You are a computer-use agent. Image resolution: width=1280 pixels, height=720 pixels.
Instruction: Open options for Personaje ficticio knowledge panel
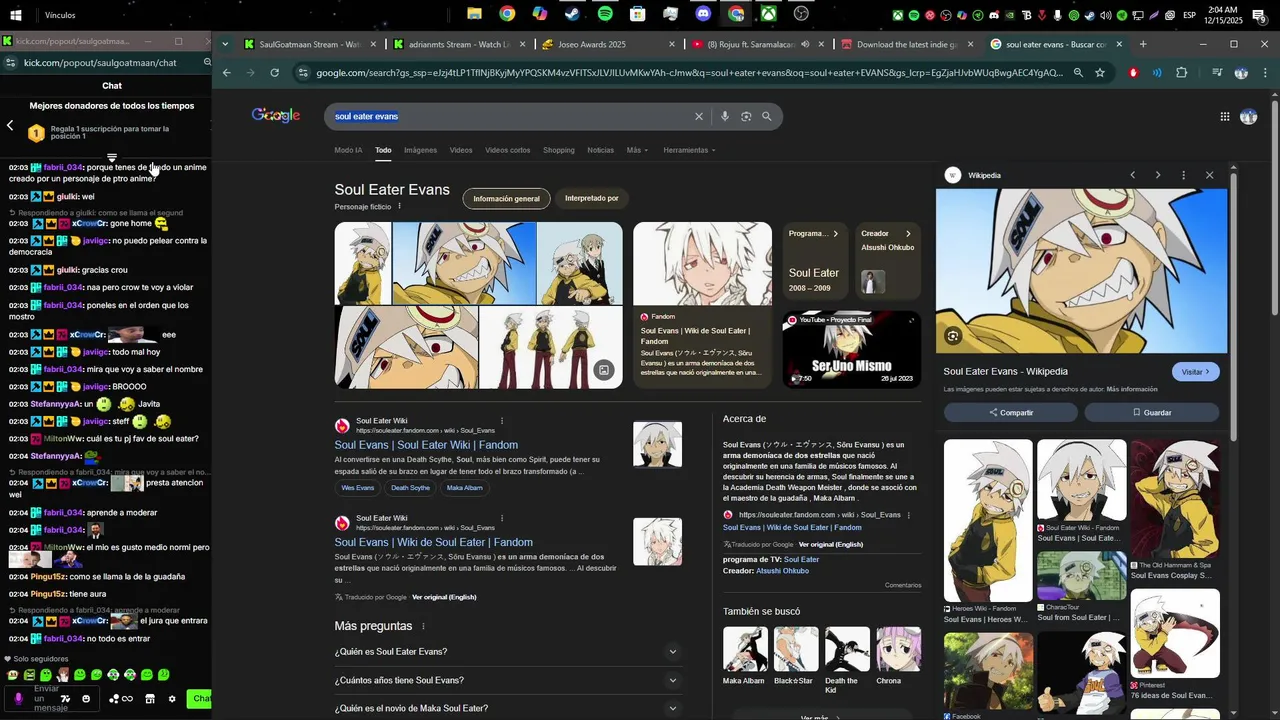(x=399, y=207)
